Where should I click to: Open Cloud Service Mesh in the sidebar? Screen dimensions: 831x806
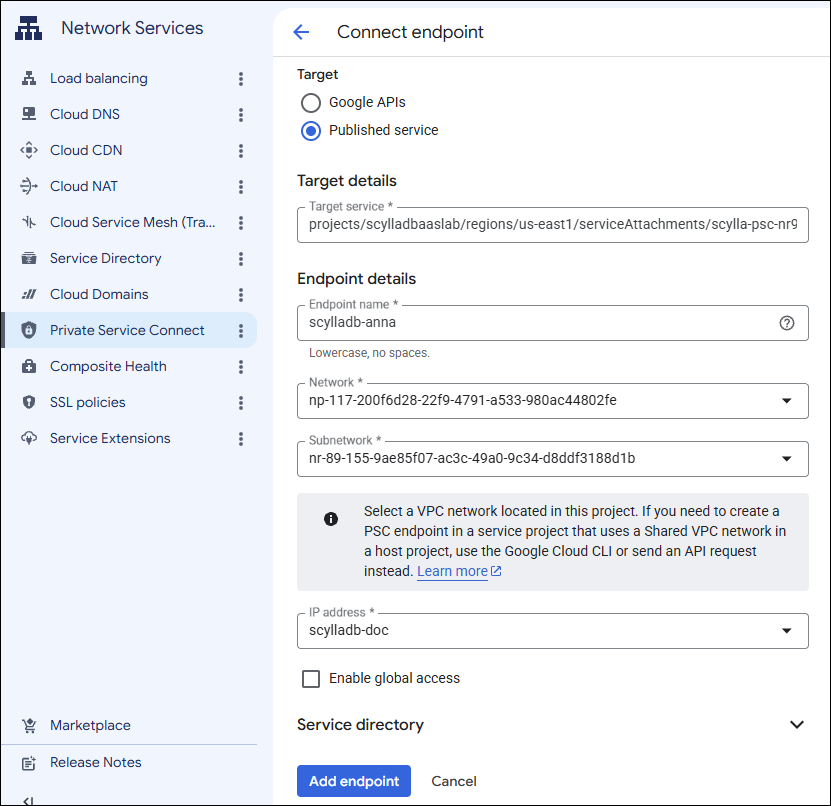coord(132,222)
